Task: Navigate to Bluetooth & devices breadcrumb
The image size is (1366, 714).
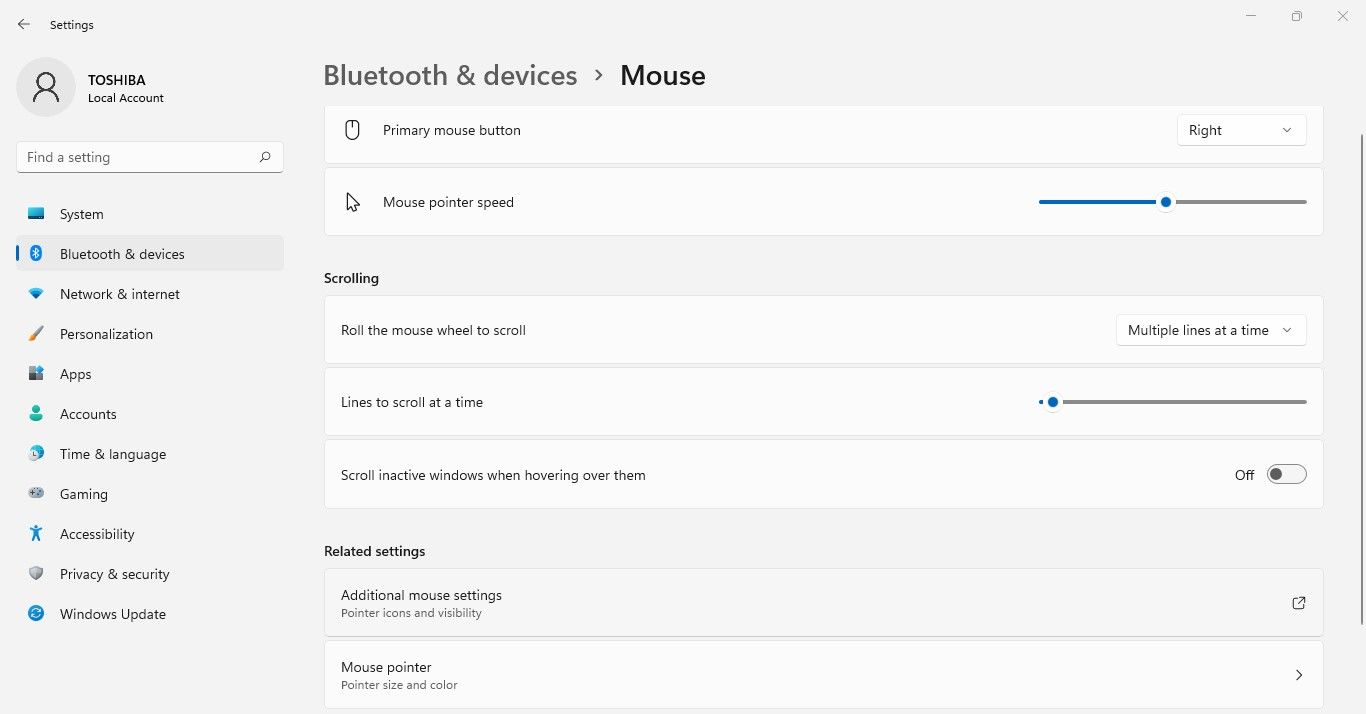Action: [x=450, y=74]
